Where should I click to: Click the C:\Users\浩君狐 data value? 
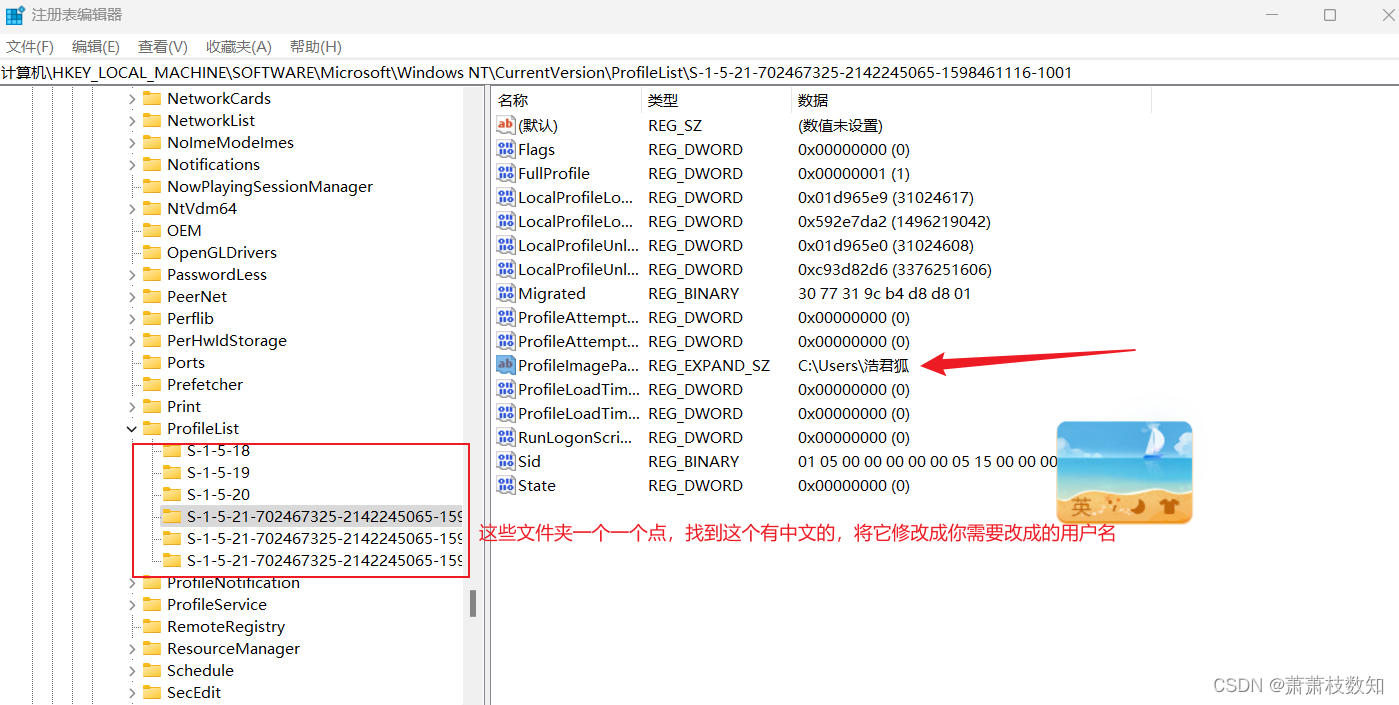pyautogui.click(x=854, y=365)
